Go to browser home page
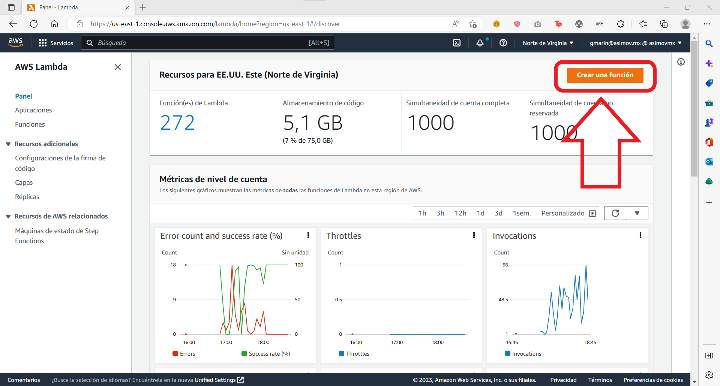The height and width of the screenshot is (386, 720). pos(54,24)
